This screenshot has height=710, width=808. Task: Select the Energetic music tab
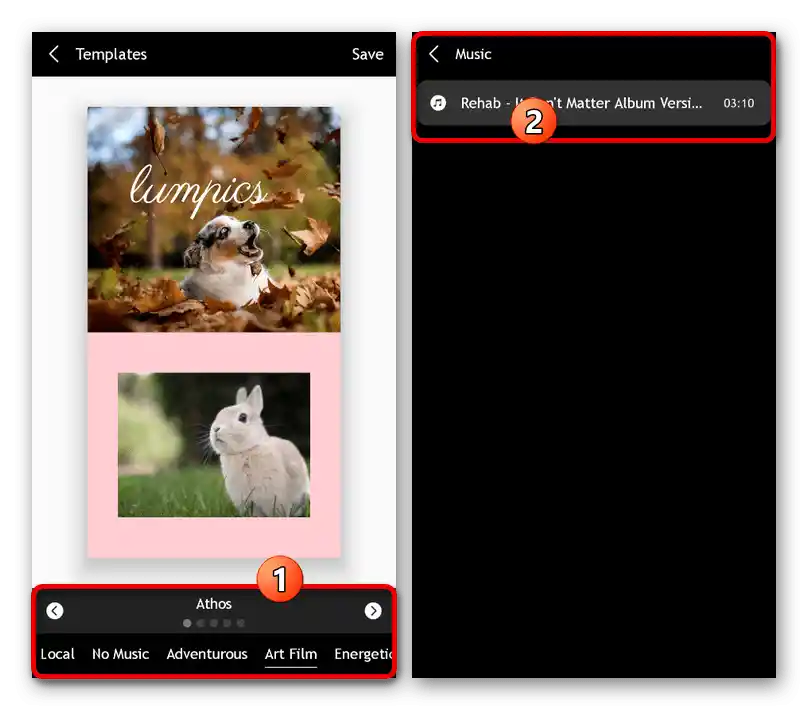363,654
